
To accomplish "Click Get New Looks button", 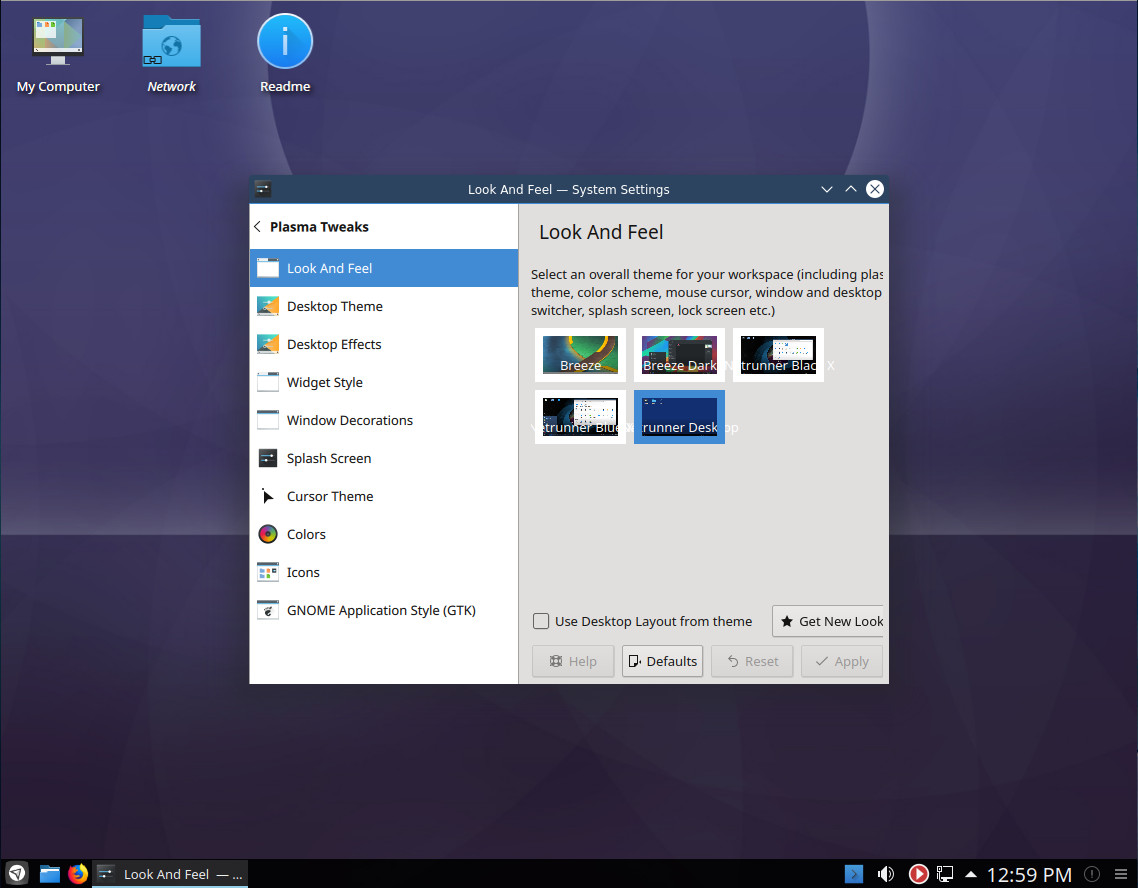I will tap(828, 621).
